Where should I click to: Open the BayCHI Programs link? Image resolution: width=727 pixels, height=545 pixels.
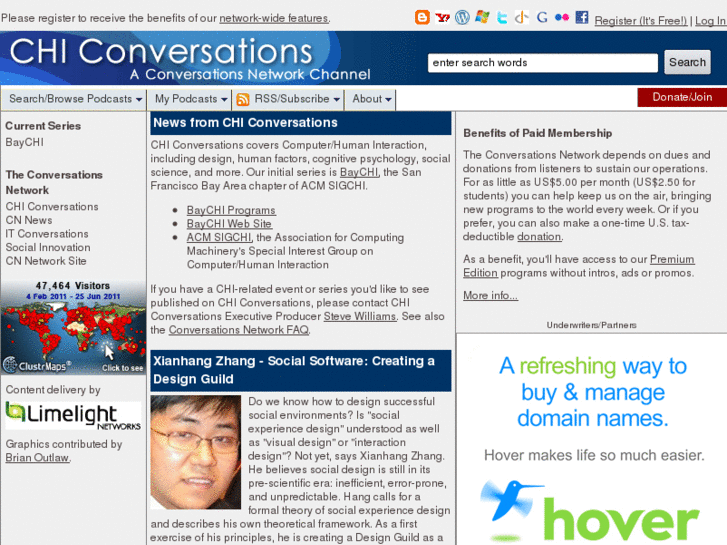pos(231,210)
